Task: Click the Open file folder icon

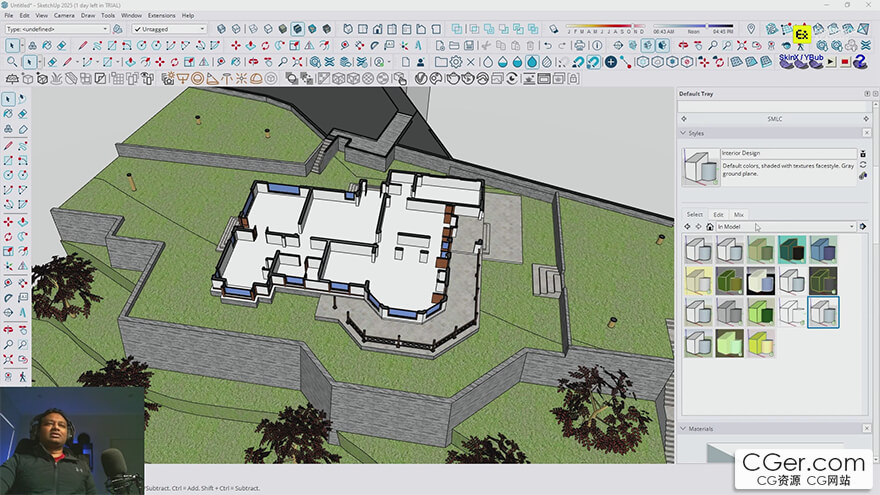Action: (x=454, y=45)
